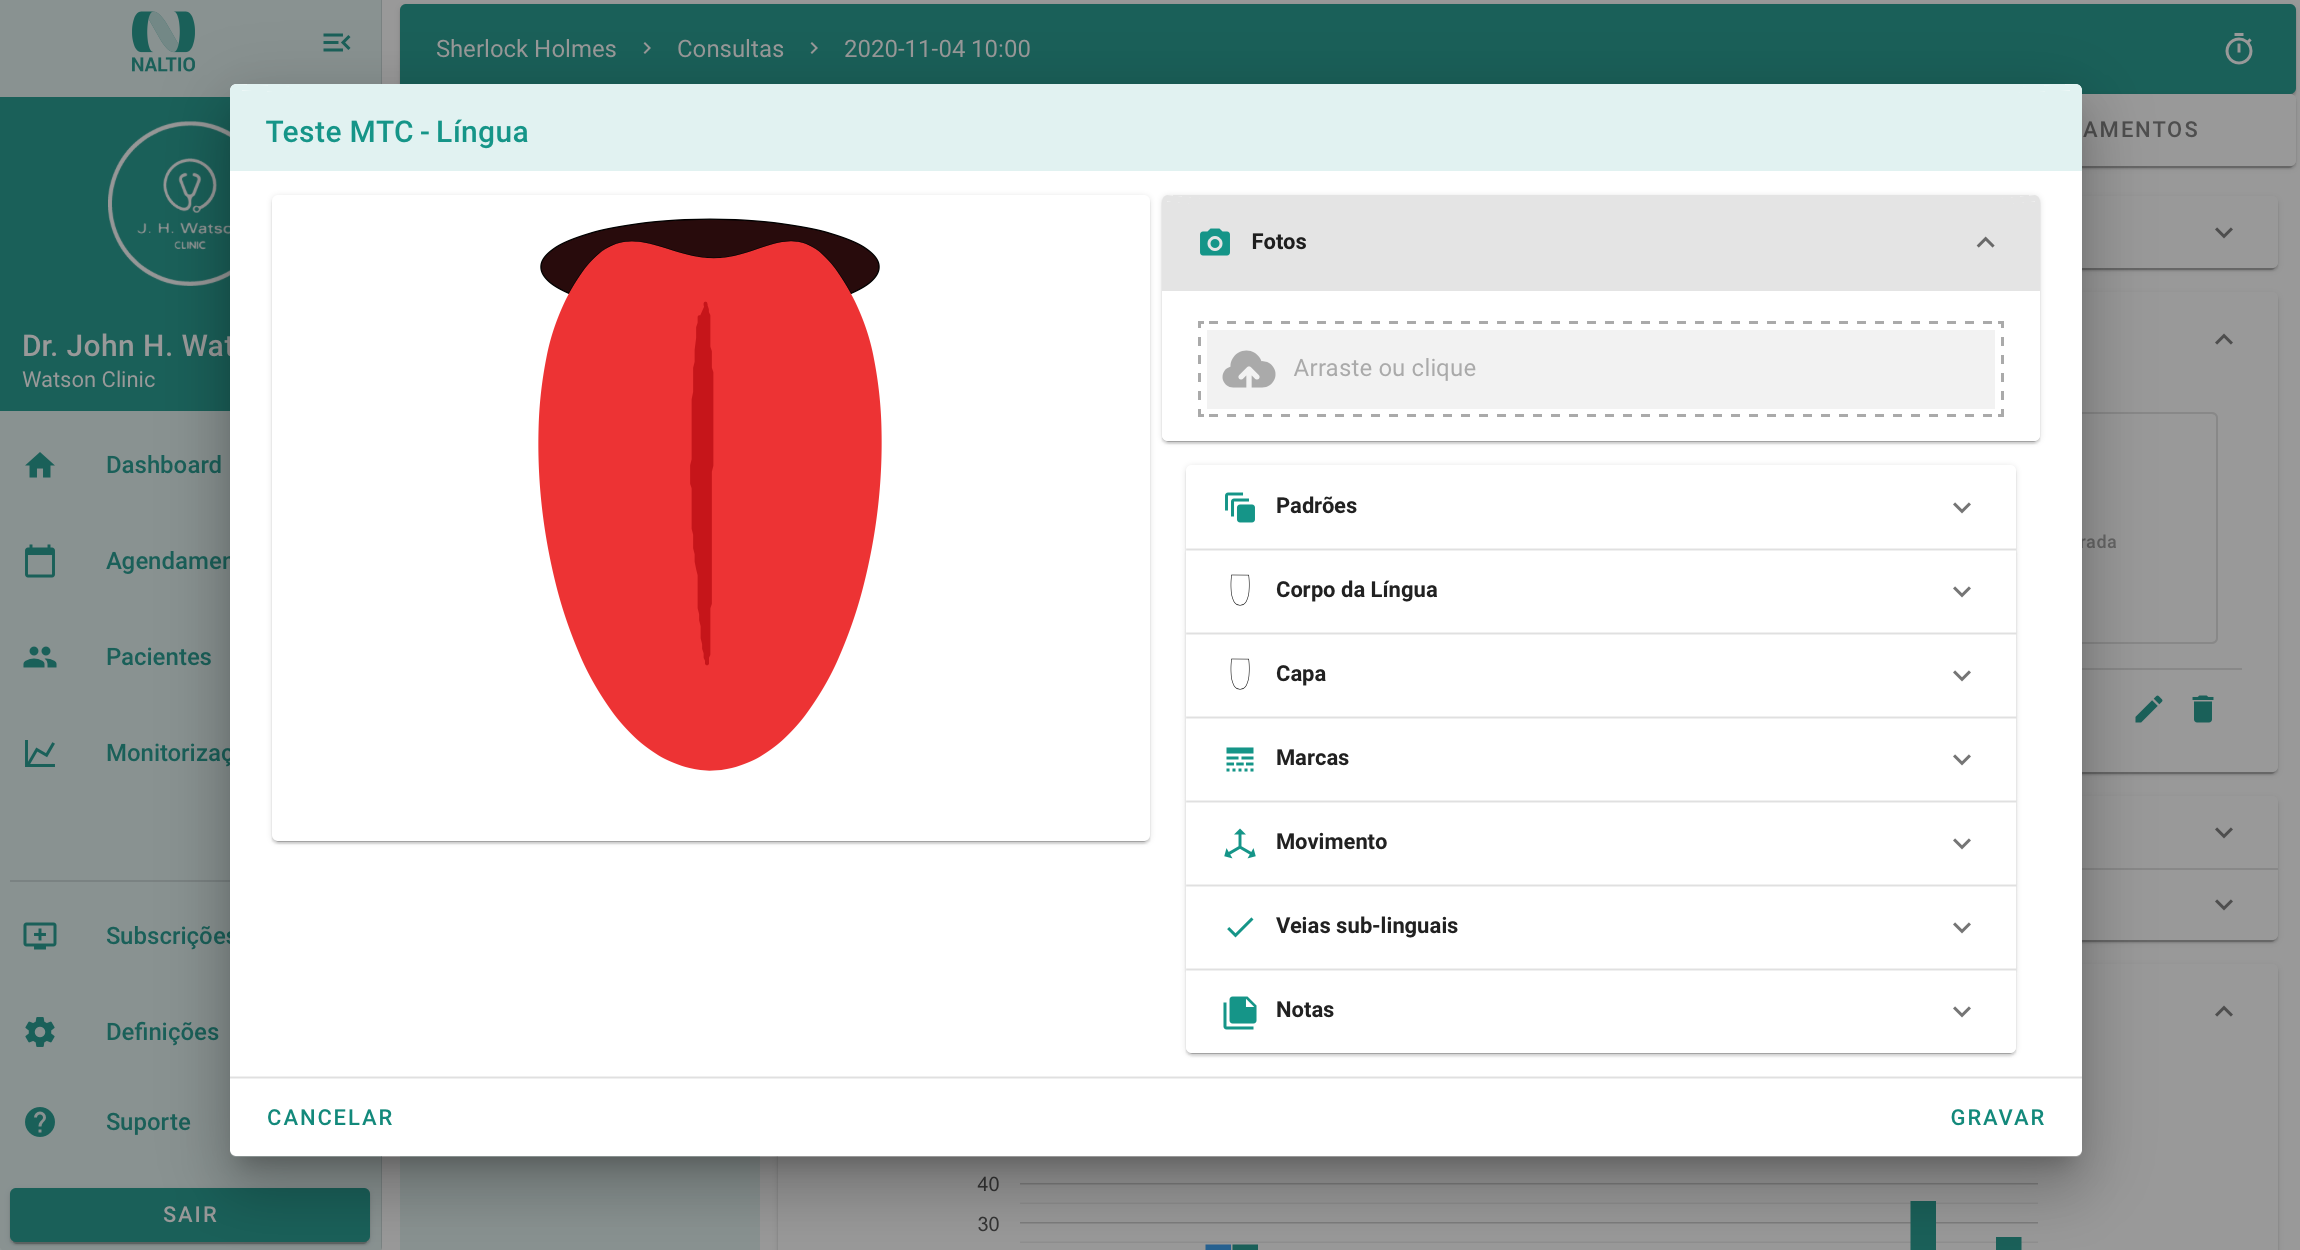
Task: Expand the Corpo da Língua section
Action: click(1961, 591)
